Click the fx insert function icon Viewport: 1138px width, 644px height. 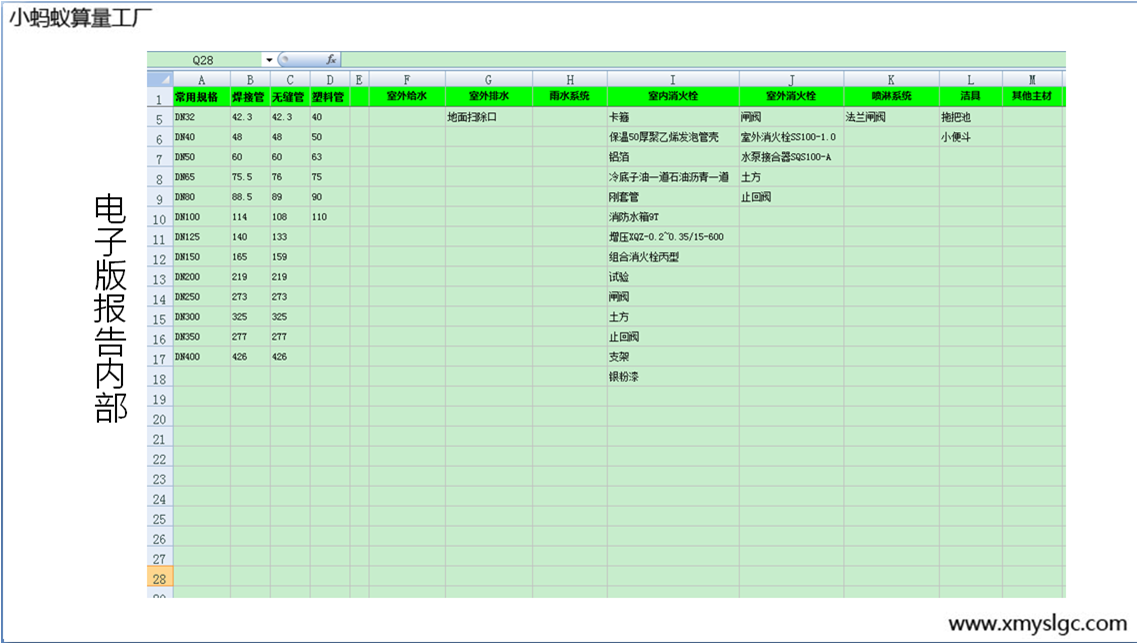point(331,60)
